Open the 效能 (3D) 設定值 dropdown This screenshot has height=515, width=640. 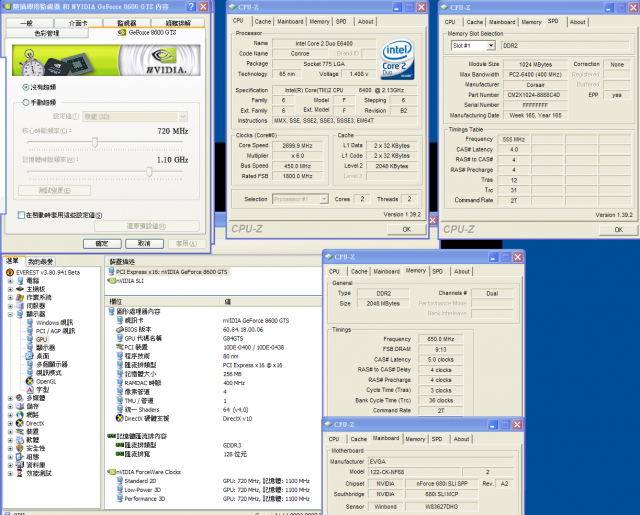[x=182, y=117]
